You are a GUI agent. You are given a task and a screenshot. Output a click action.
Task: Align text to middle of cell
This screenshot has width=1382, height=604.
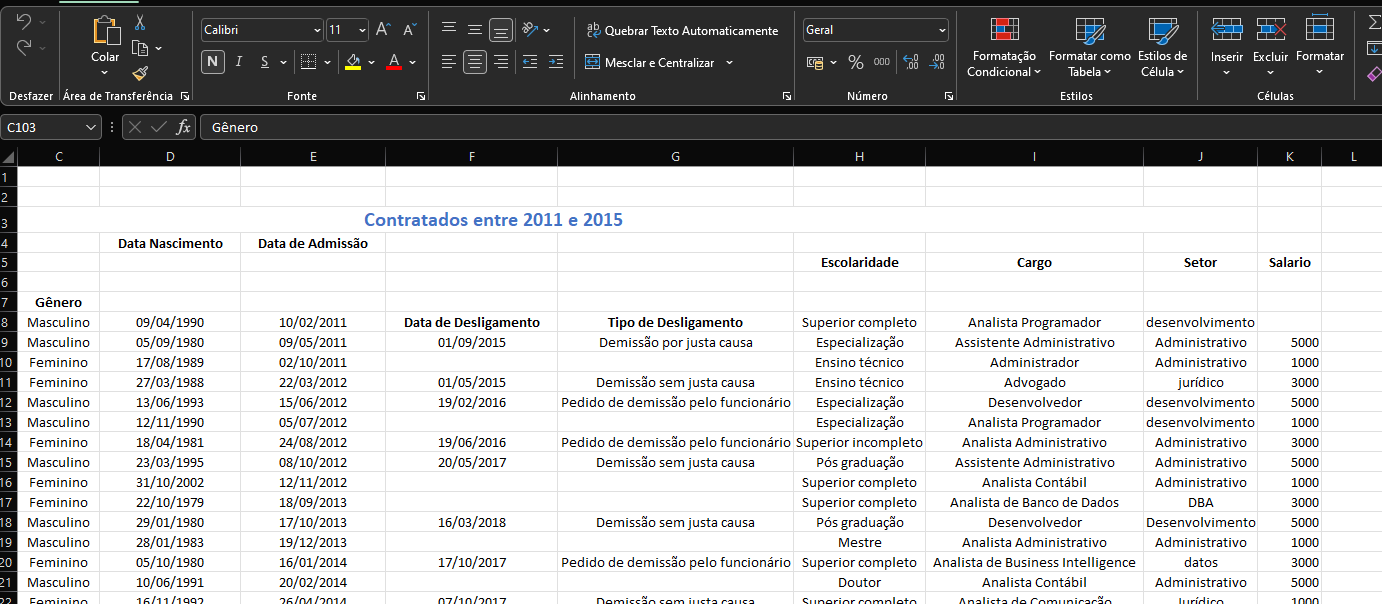pos(475,30)
